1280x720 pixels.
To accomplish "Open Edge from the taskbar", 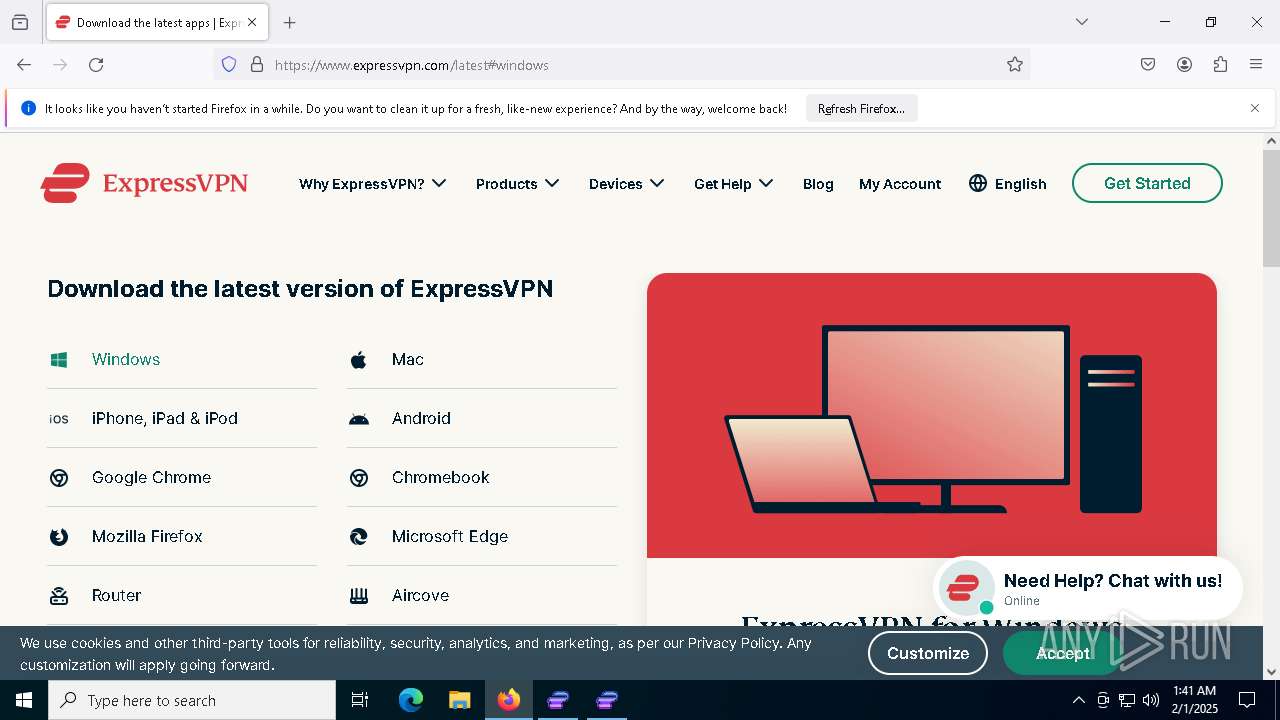I will pos(411,701).
